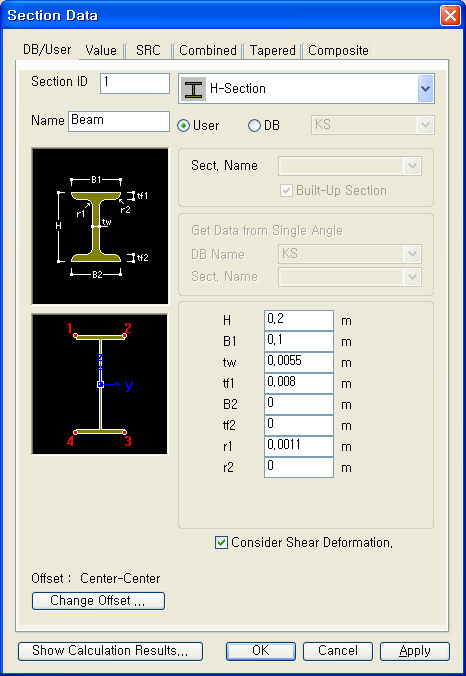Click the Apply button

[x=415, y=651]
